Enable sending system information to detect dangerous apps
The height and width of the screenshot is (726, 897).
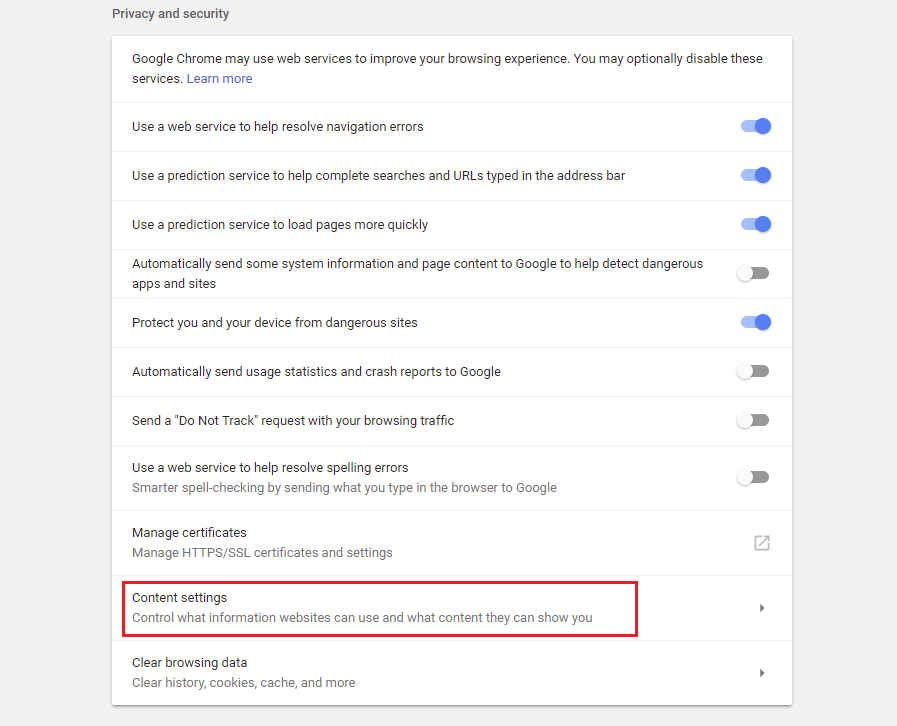point(753,273)
